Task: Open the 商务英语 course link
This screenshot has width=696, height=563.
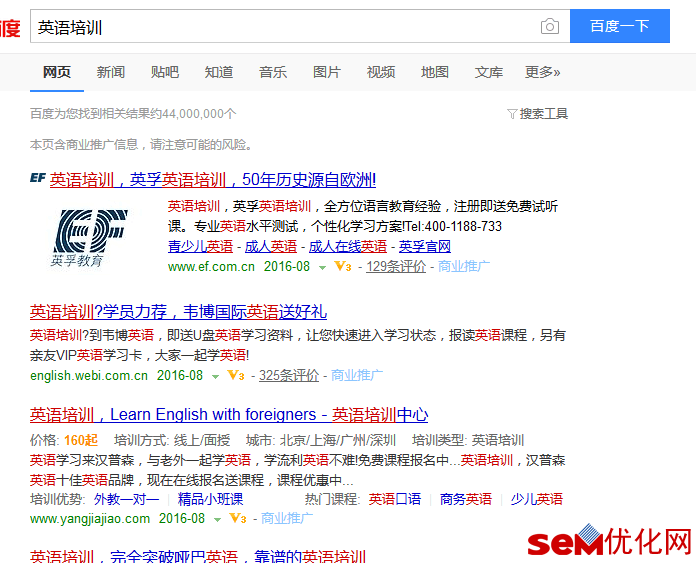Action: 466,500
